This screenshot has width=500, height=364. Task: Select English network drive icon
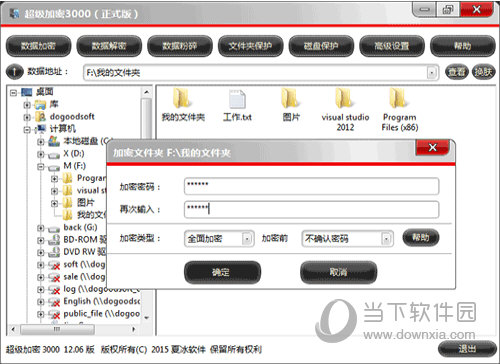pos(54,302)
